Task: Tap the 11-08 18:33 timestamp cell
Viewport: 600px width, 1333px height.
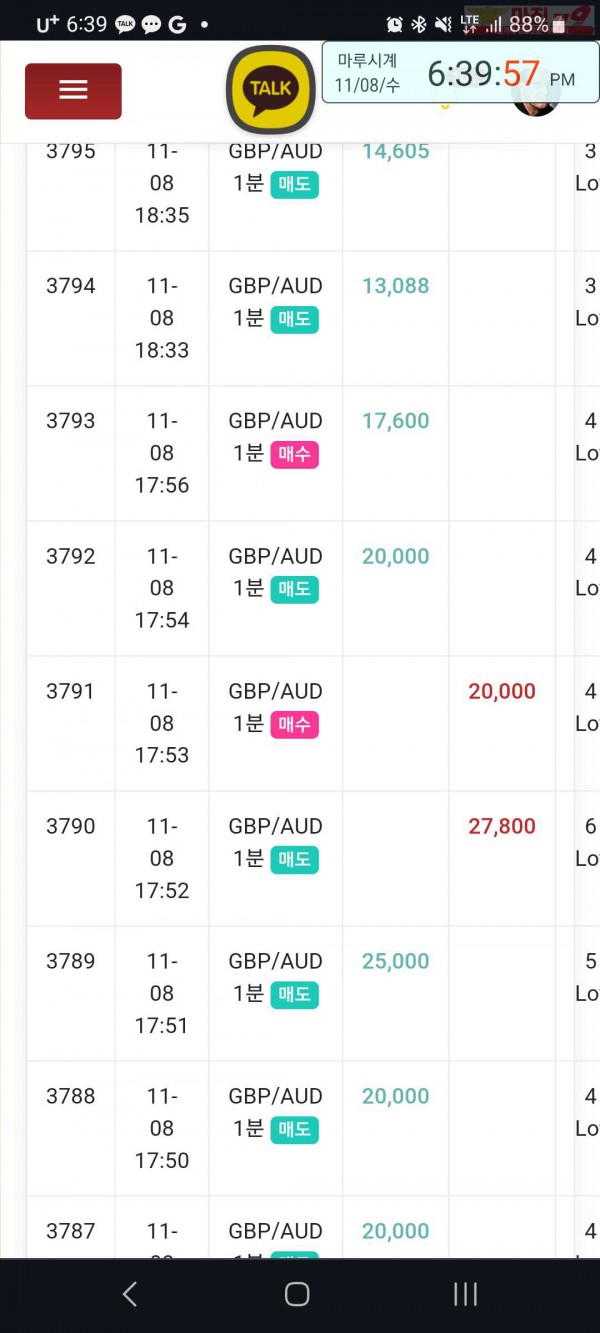Action: [x=162, y=318]
